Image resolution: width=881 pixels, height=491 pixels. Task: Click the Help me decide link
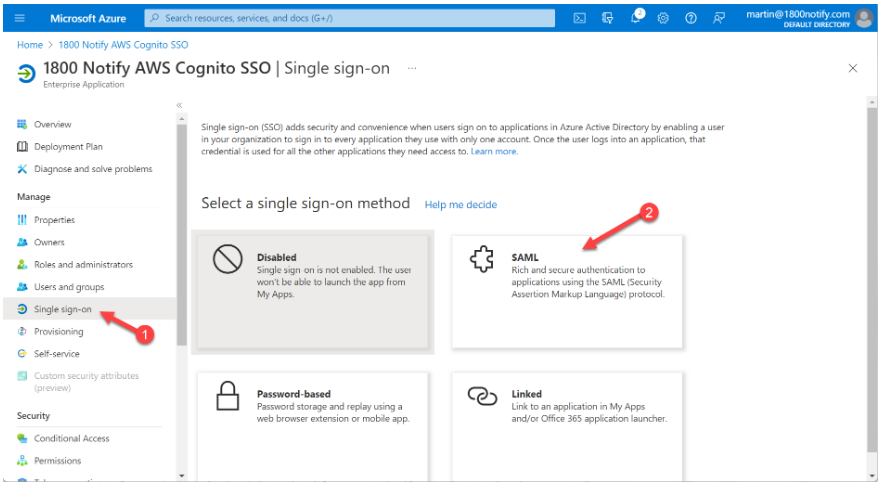click(461, 205)
